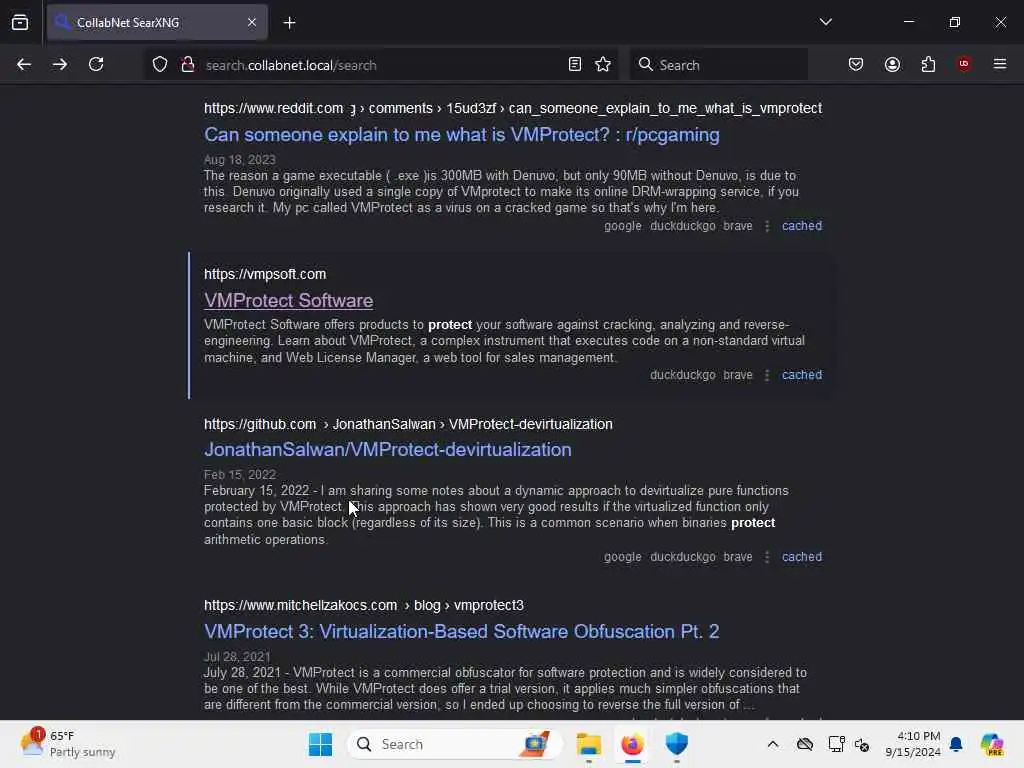The width and height of the screenshot is (1024, 768).
Task: Open the Save to Pocket button
Action: (856, 64)
